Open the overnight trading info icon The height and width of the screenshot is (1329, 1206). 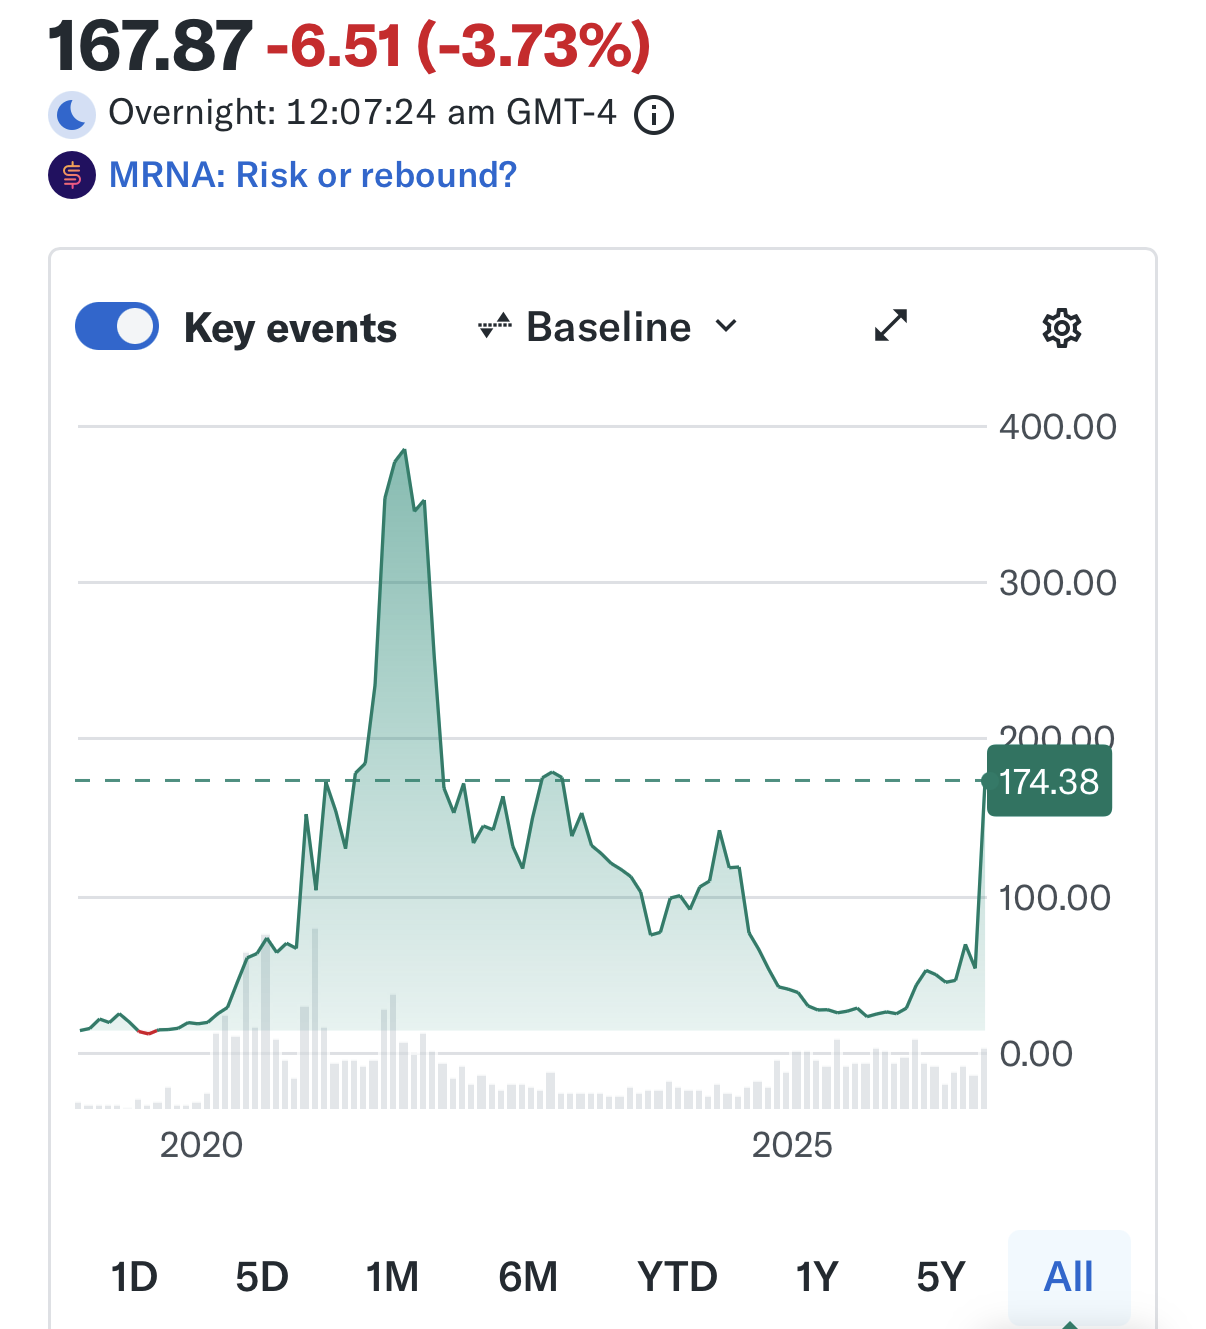pyautogui.click(x=654, y=115)
